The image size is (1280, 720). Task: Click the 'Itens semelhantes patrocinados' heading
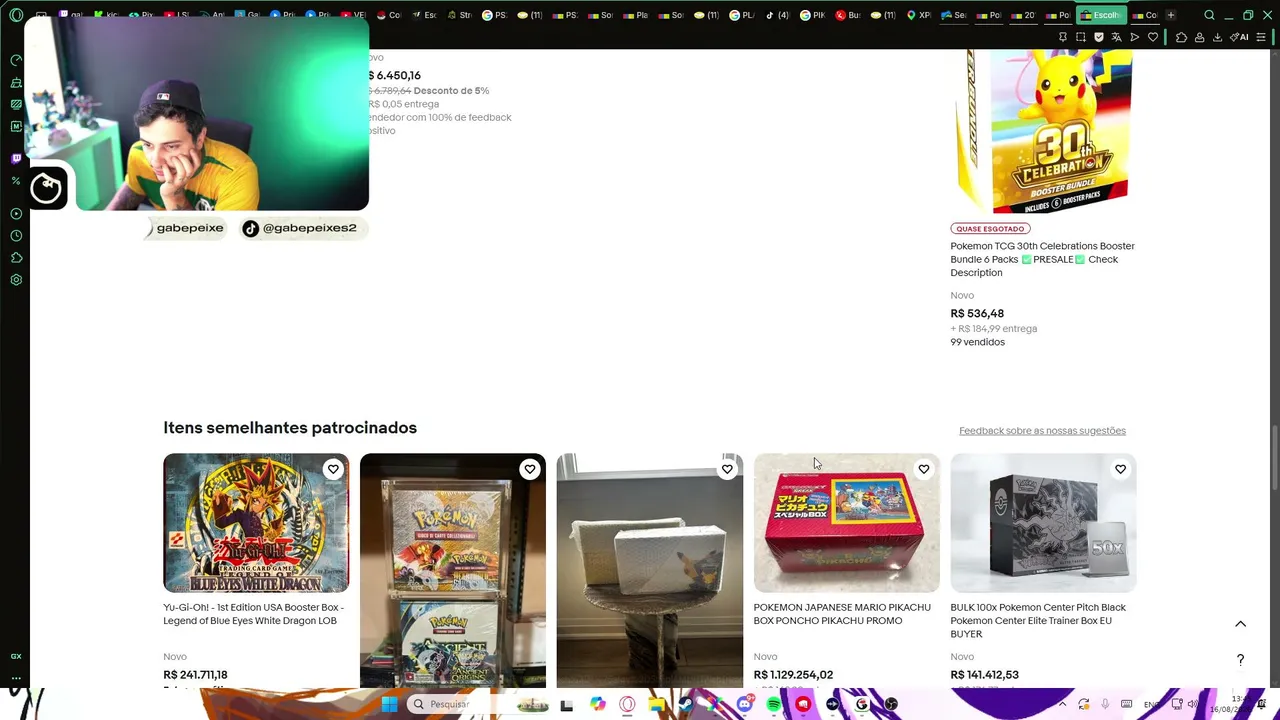290,428
